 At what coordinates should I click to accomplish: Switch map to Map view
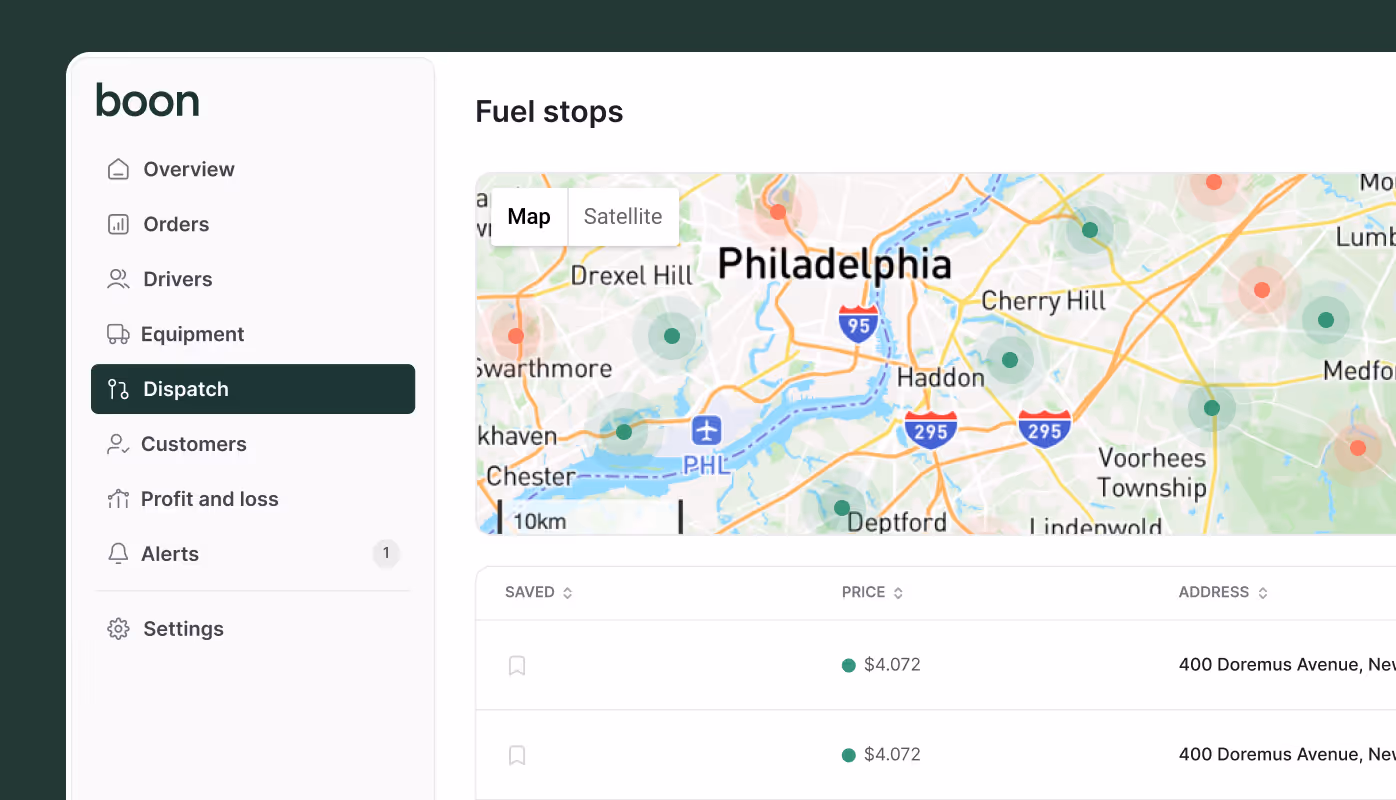tap(529, 217)
